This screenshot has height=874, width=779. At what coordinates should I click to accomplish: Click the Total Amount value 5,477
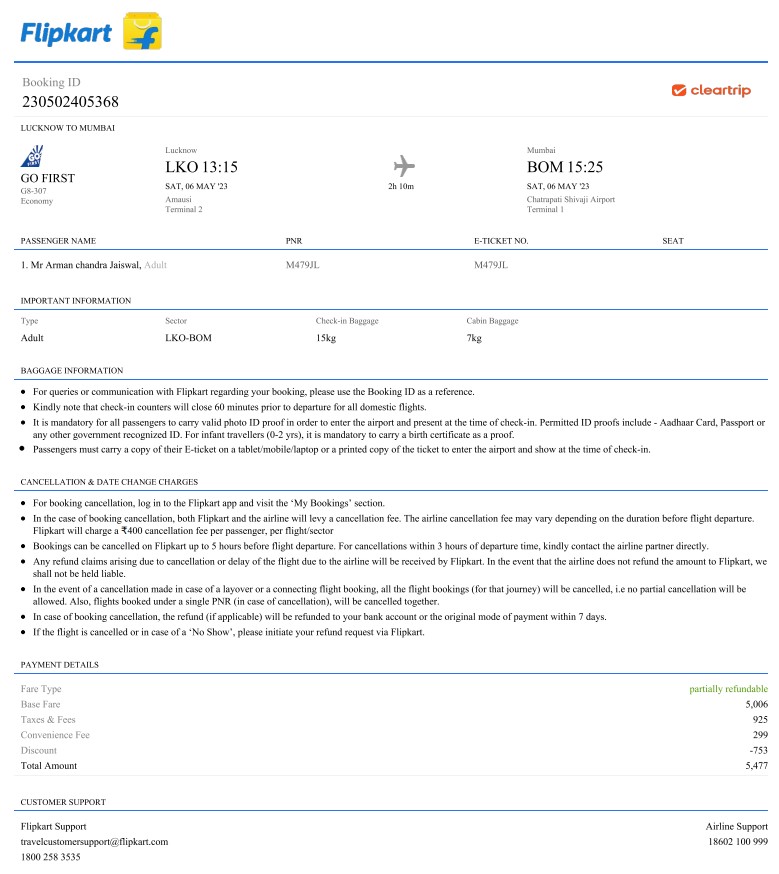[x=756, y=765]
